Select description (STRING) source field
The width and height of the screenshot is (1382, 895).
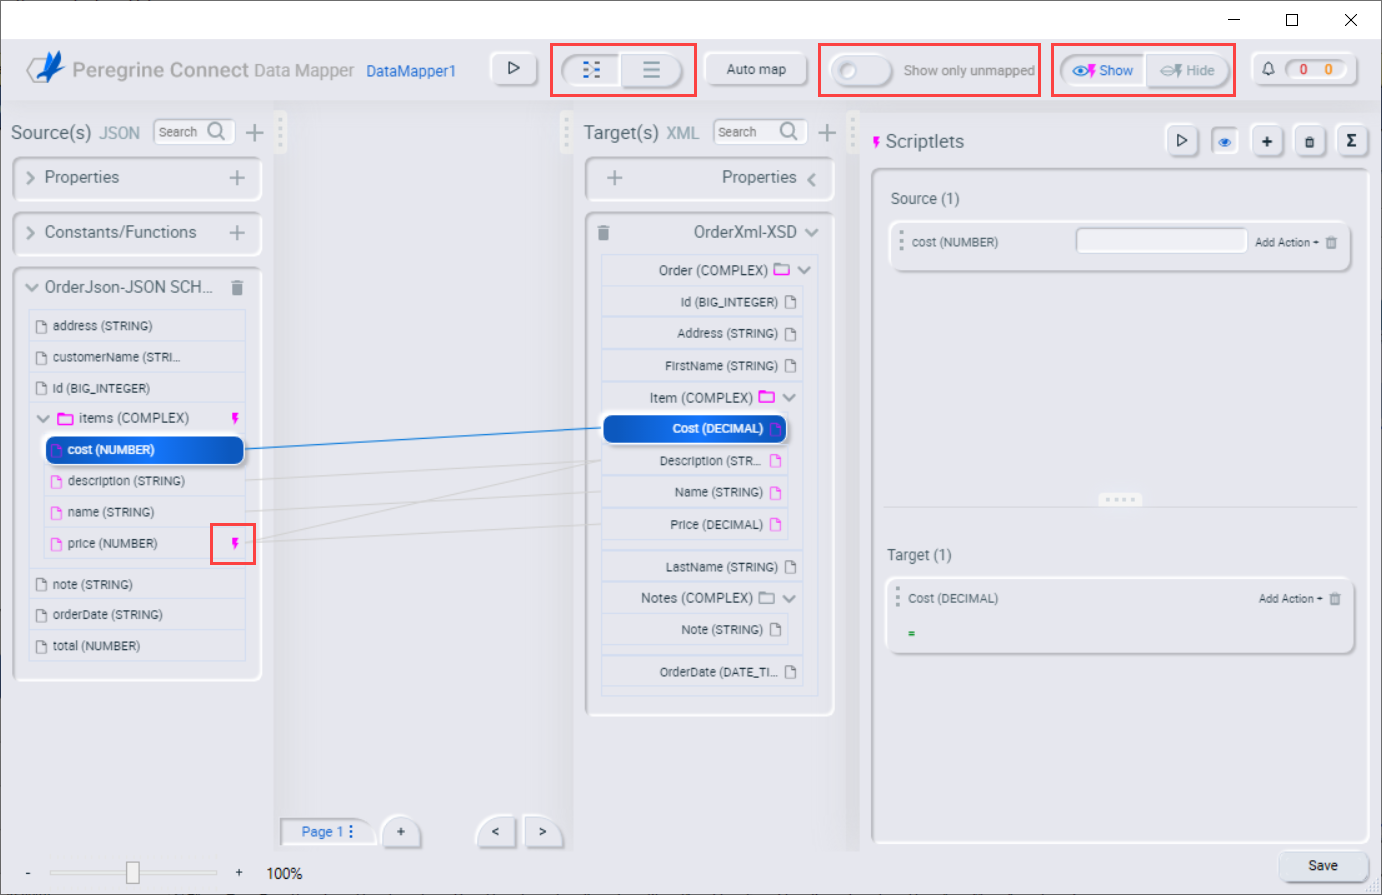coord(145,481)
